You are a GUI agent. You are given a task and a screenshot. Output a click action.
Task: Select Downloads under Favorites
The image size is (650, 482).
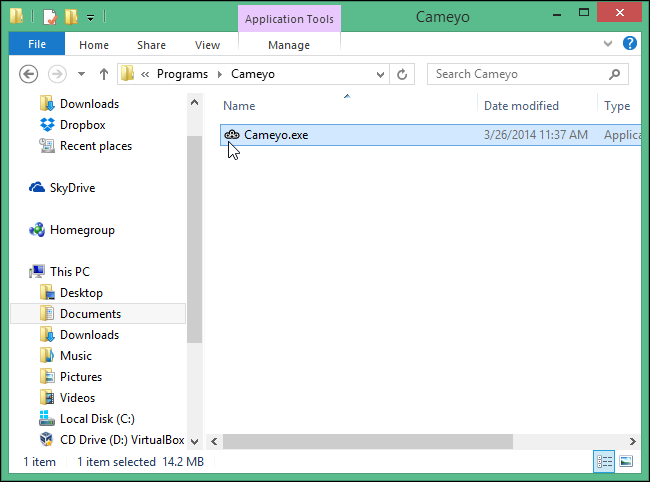click(90, 104)
